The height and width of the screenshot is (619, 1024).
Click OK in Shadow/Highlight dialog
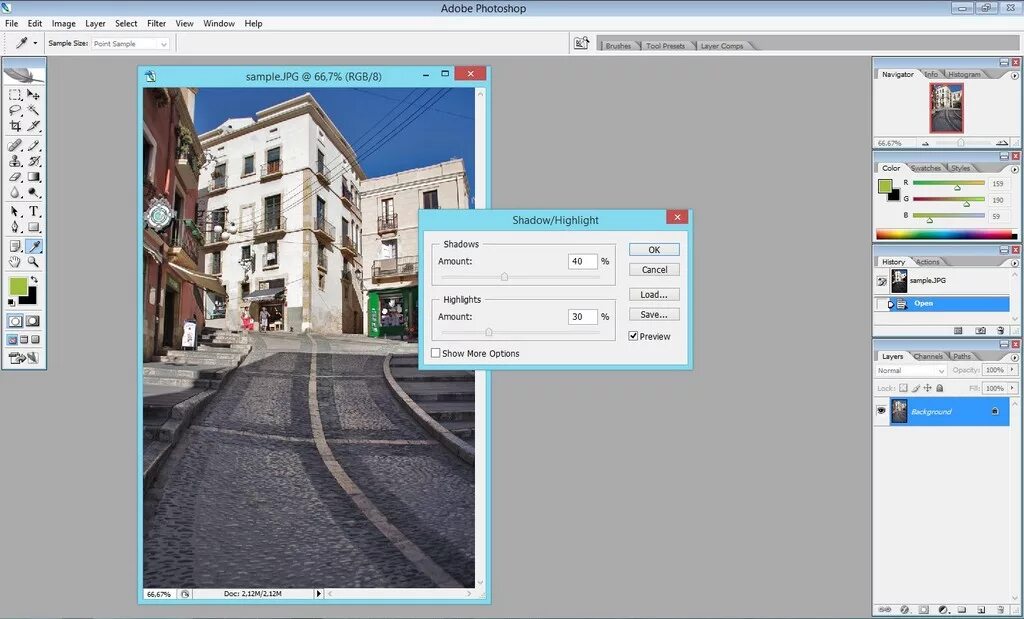(654, 249)
